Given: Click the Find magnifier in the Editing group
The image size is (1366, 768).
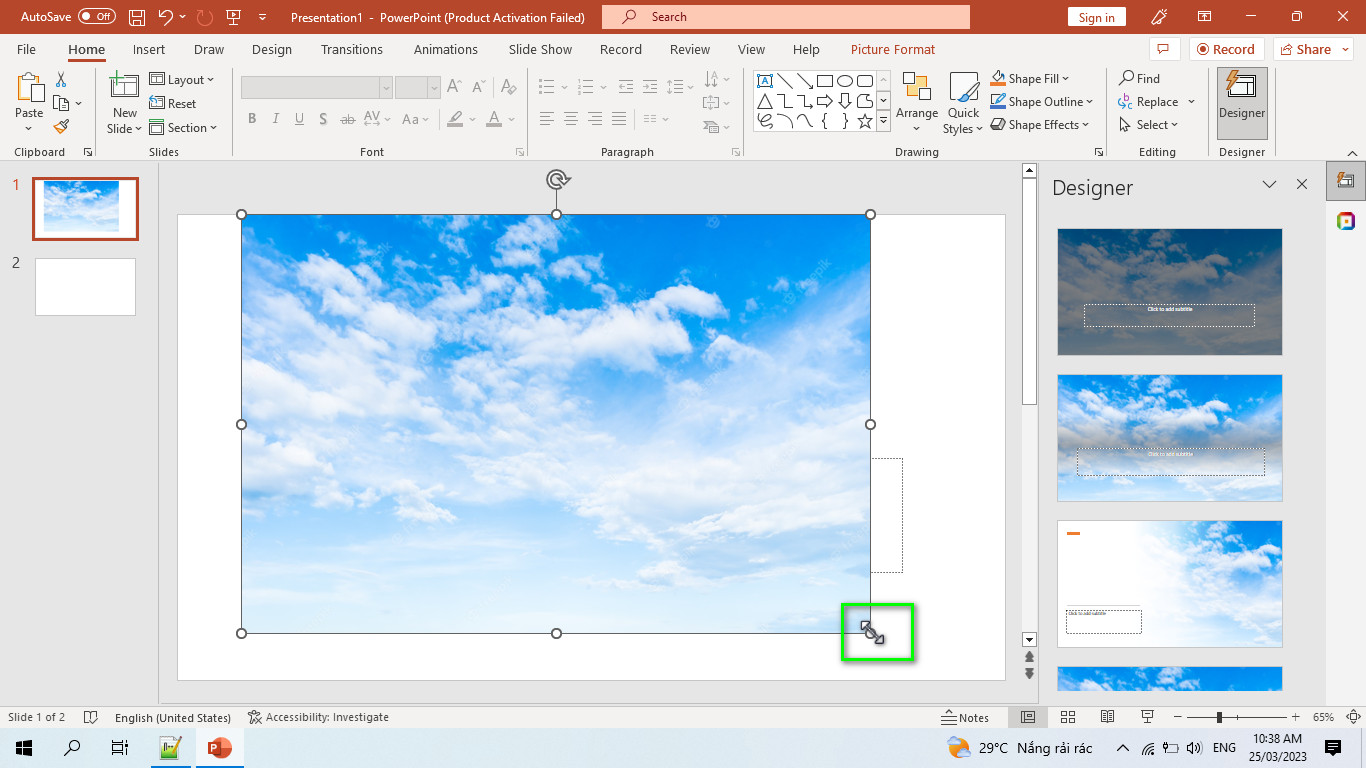Looking at the screenshot, I should pos(1140,79).
